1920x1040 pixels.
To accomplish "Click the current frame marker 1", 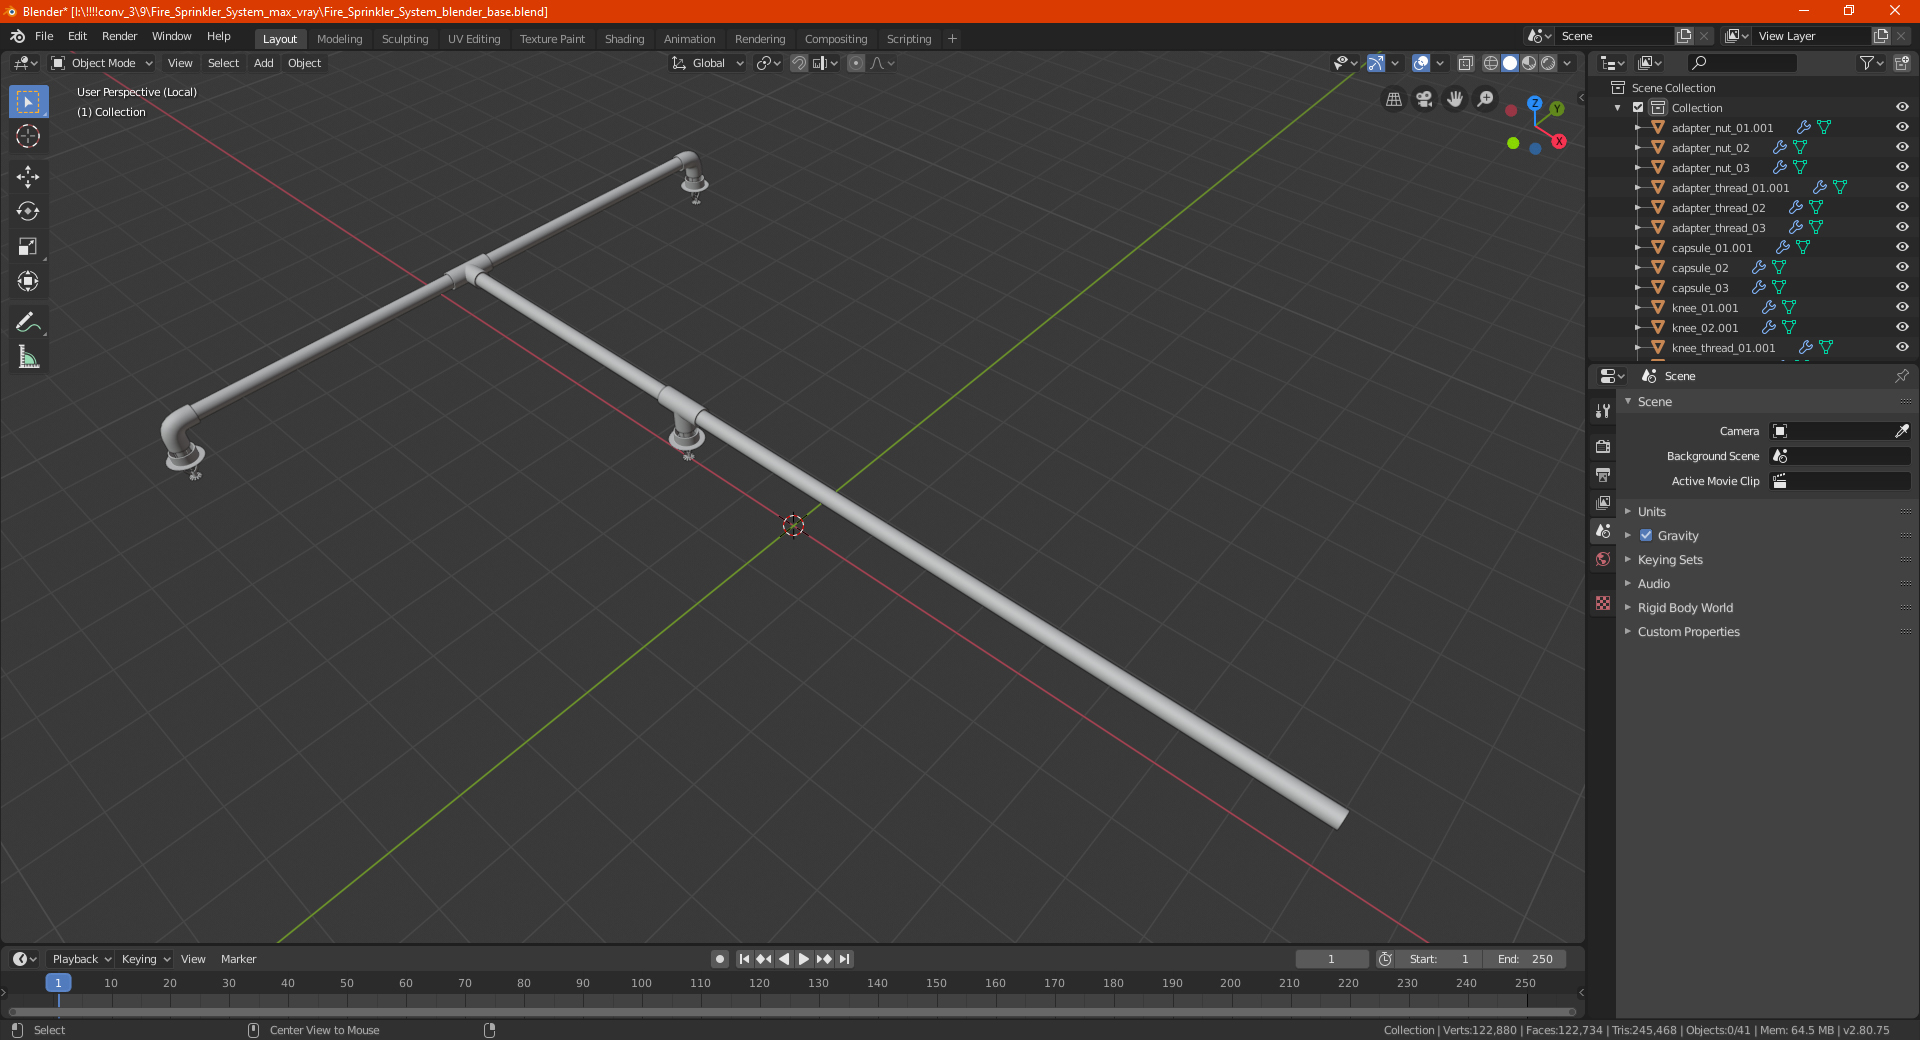I will 58,983.
